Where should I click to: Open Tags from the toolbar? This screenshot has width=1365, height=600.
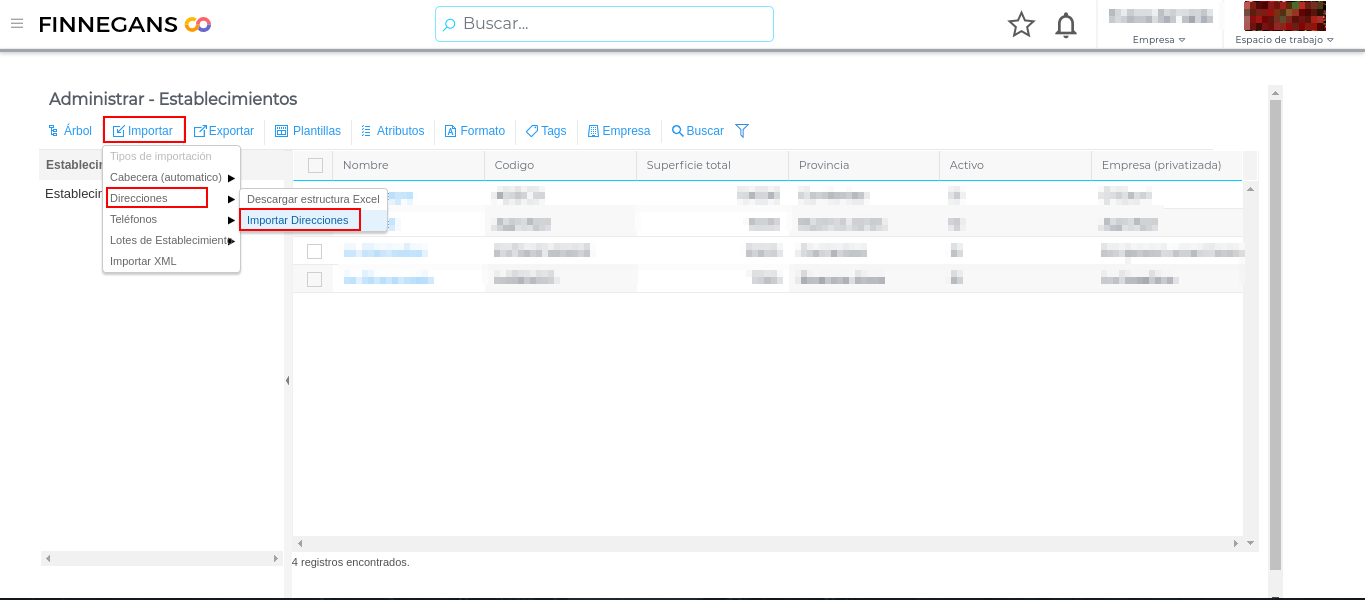tap(547, 131)
